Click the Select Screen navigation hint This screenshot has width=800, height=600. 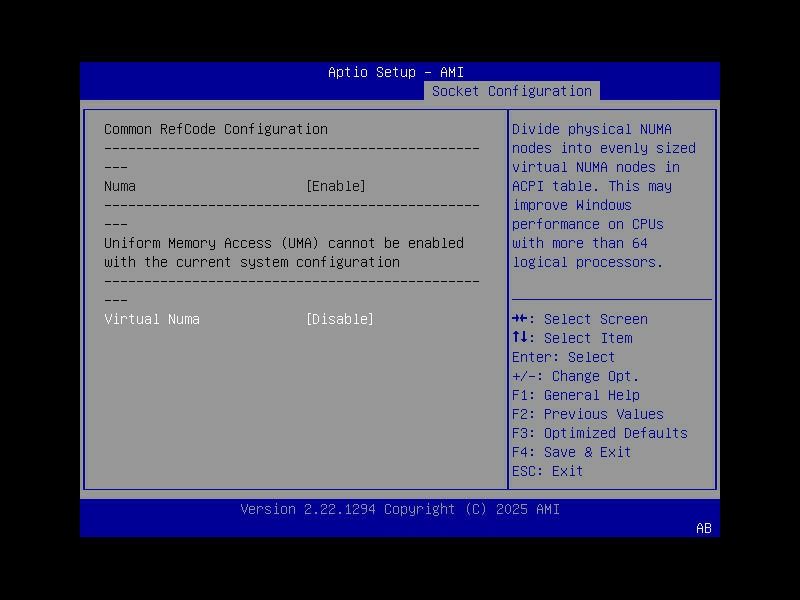(582, 318)
